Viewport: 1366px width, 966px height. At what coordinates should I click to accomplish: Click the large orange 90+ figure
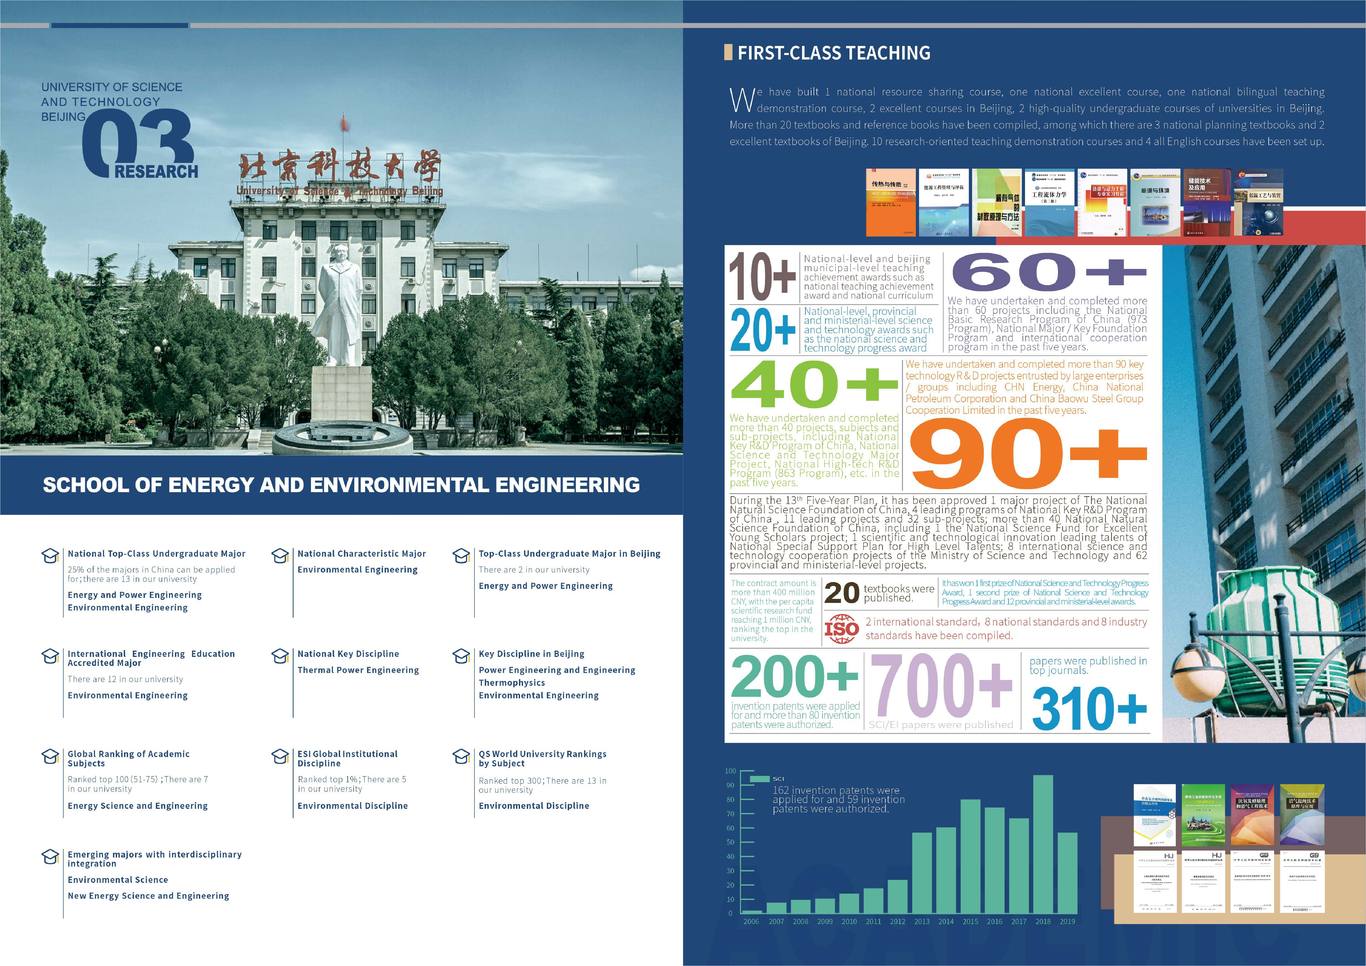[1027, 454]
